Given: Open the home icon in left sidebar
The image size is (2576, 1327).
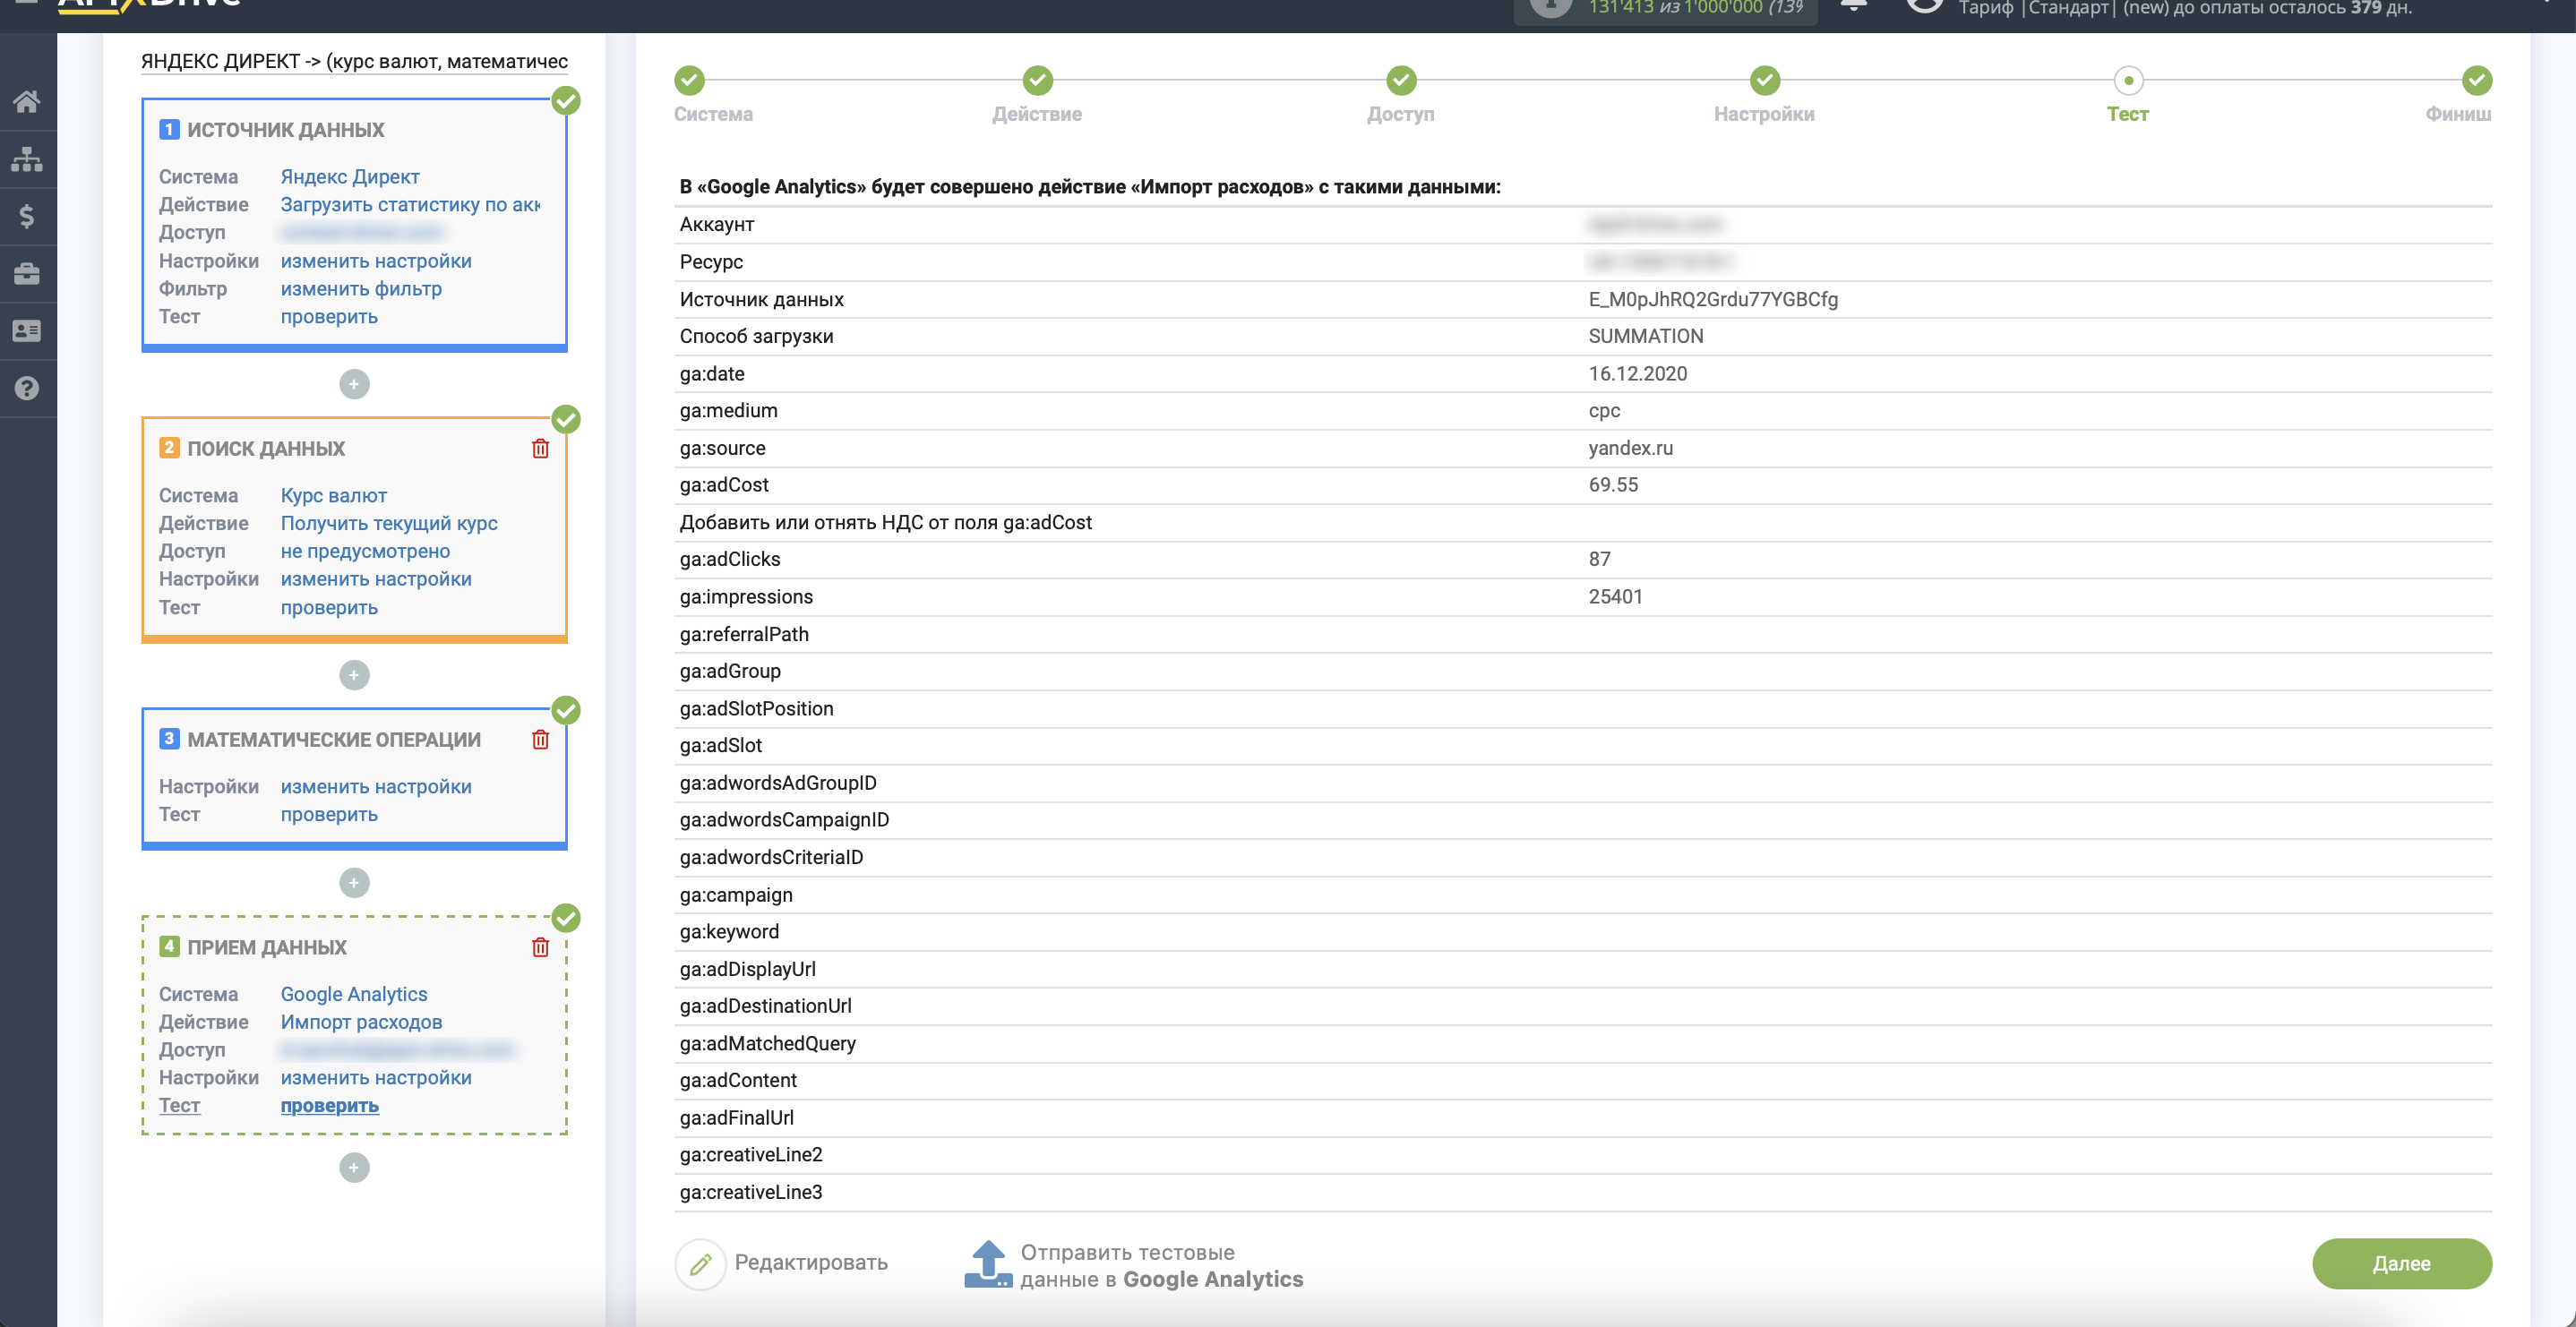Looking at the screenshot, I should (27, 101).
